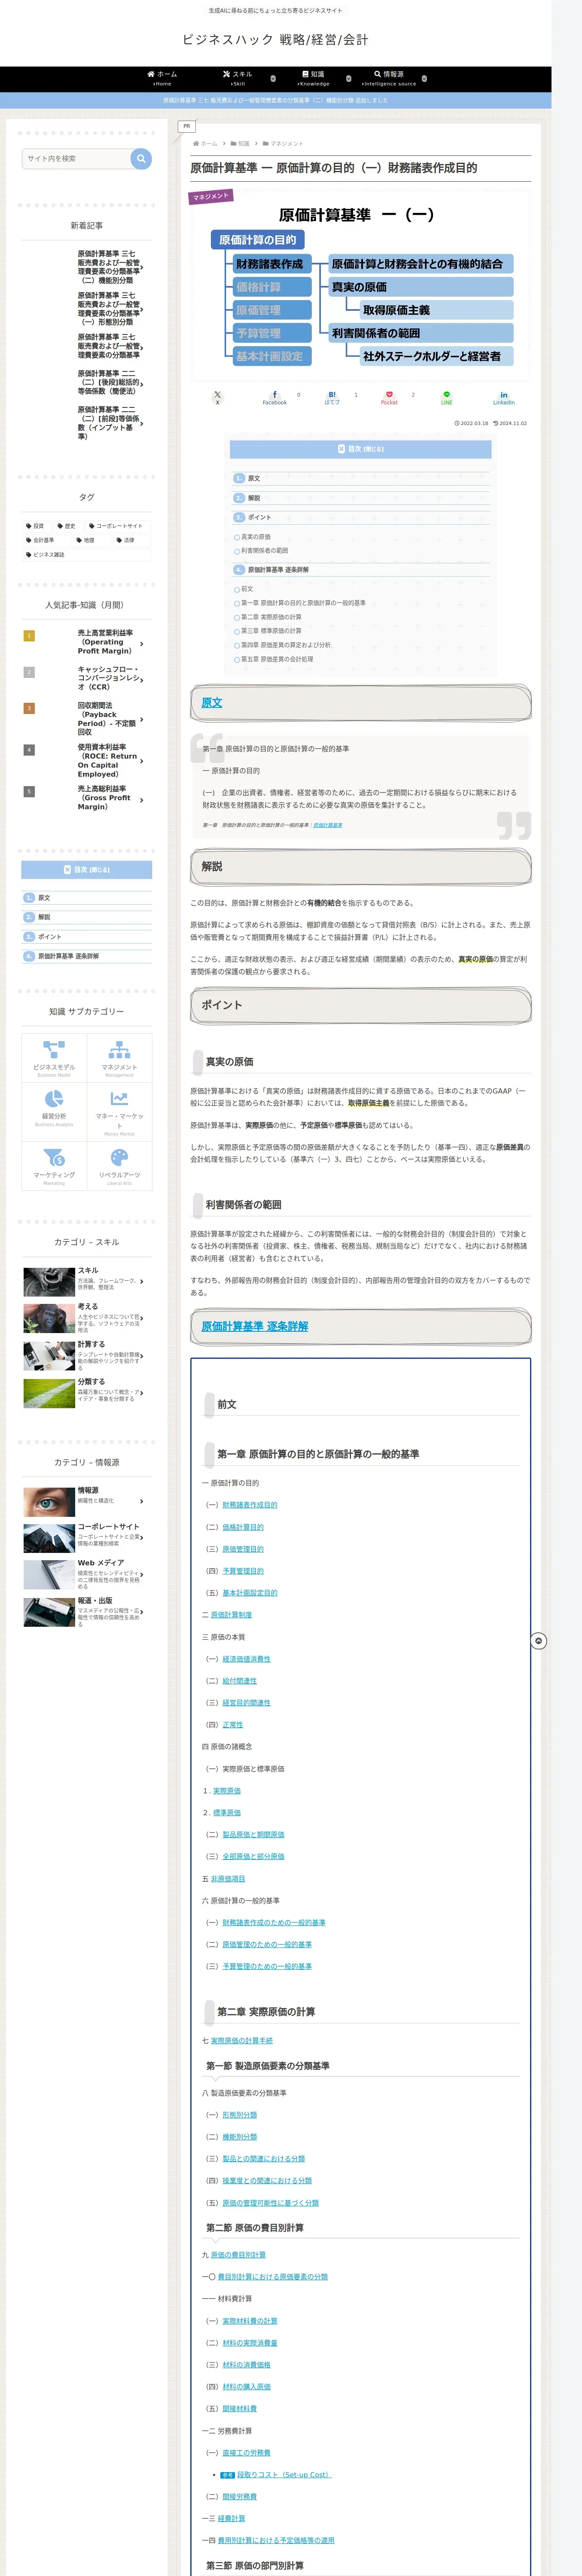Open 使用資本利益率 (ROCE) popular article

[x=87, y=761]
